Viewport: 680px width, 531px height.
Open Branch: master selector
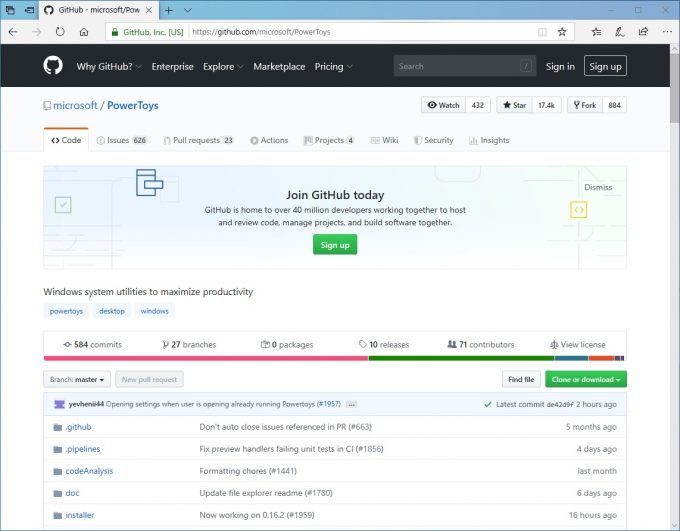pyautogui.click(x=77, y=380)
